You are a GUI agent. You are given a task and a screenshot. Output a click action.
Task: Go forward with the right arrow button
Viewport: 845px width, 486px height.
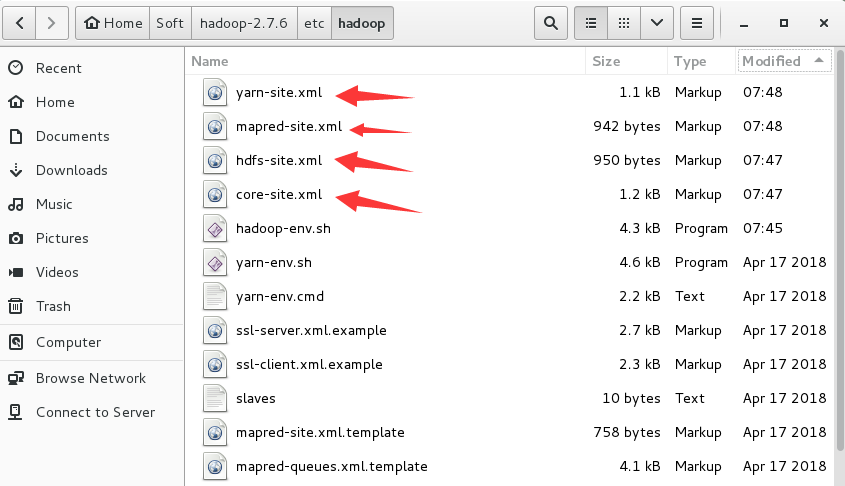pyautogui.click(x=52, y=23)
